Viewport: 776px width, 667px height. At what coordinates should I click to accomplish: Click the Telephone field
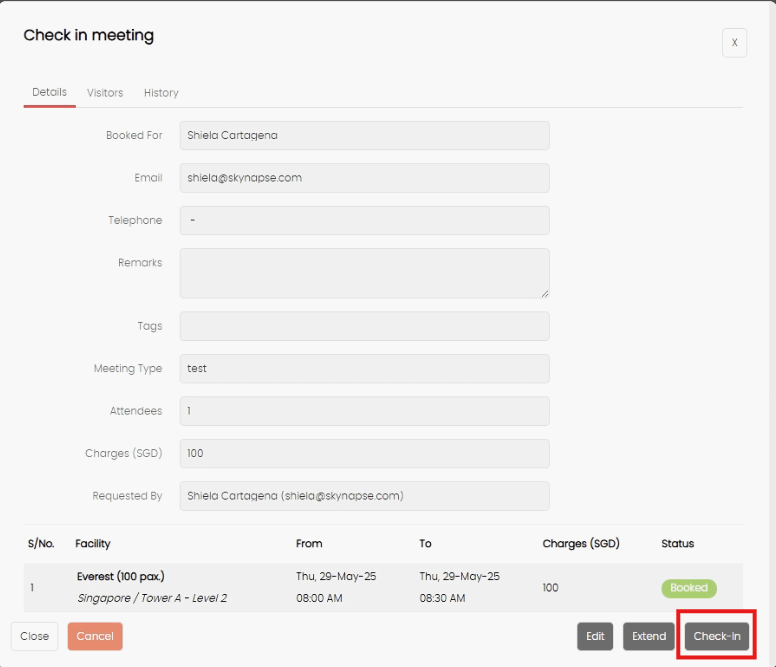click(364, 220)
